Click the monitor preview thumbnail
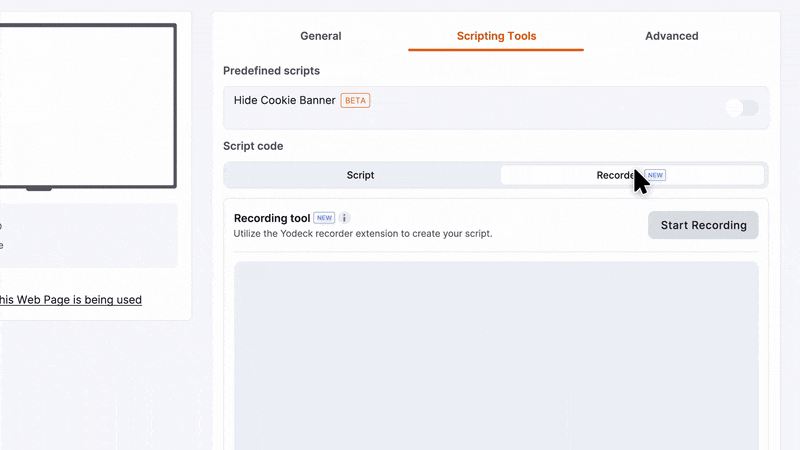800x450 pixels. (x=88, y=106)
